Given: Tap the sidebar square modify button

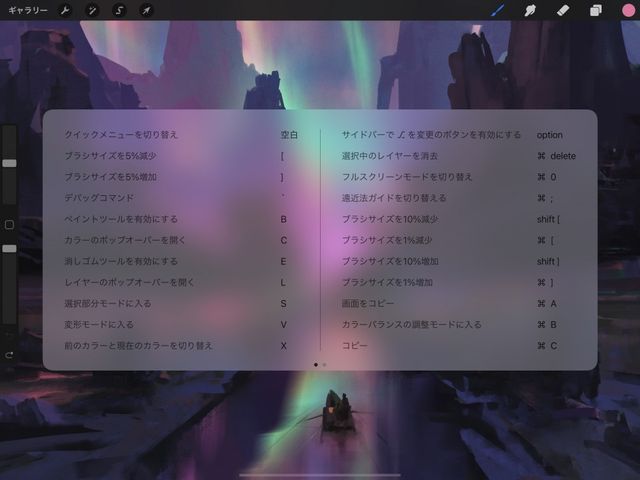Looking at the screenshot, I should click(x=9, y=225).
